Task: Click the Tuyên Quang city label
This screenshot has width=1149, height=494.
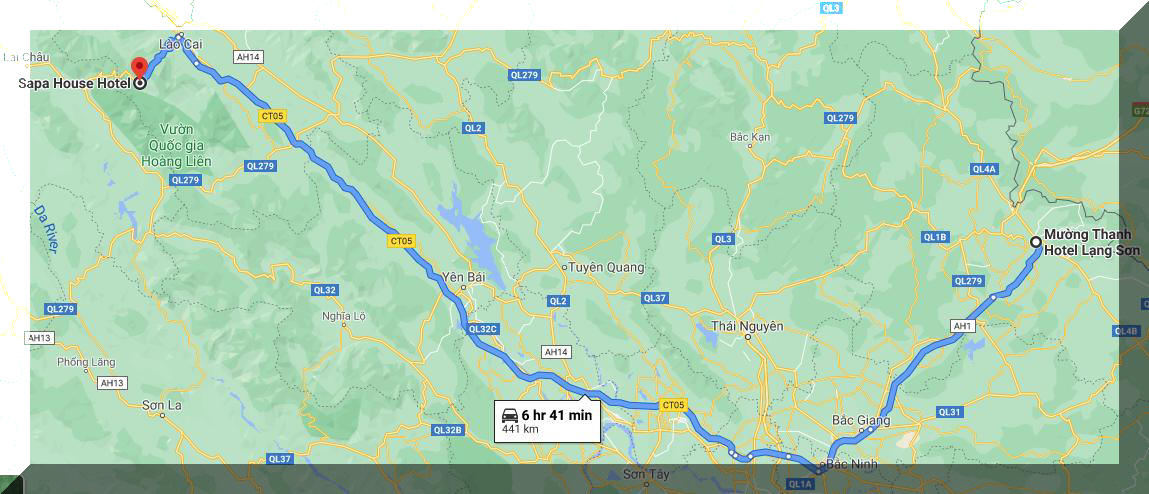Action: pyautogui.click(x=607, y=268)
